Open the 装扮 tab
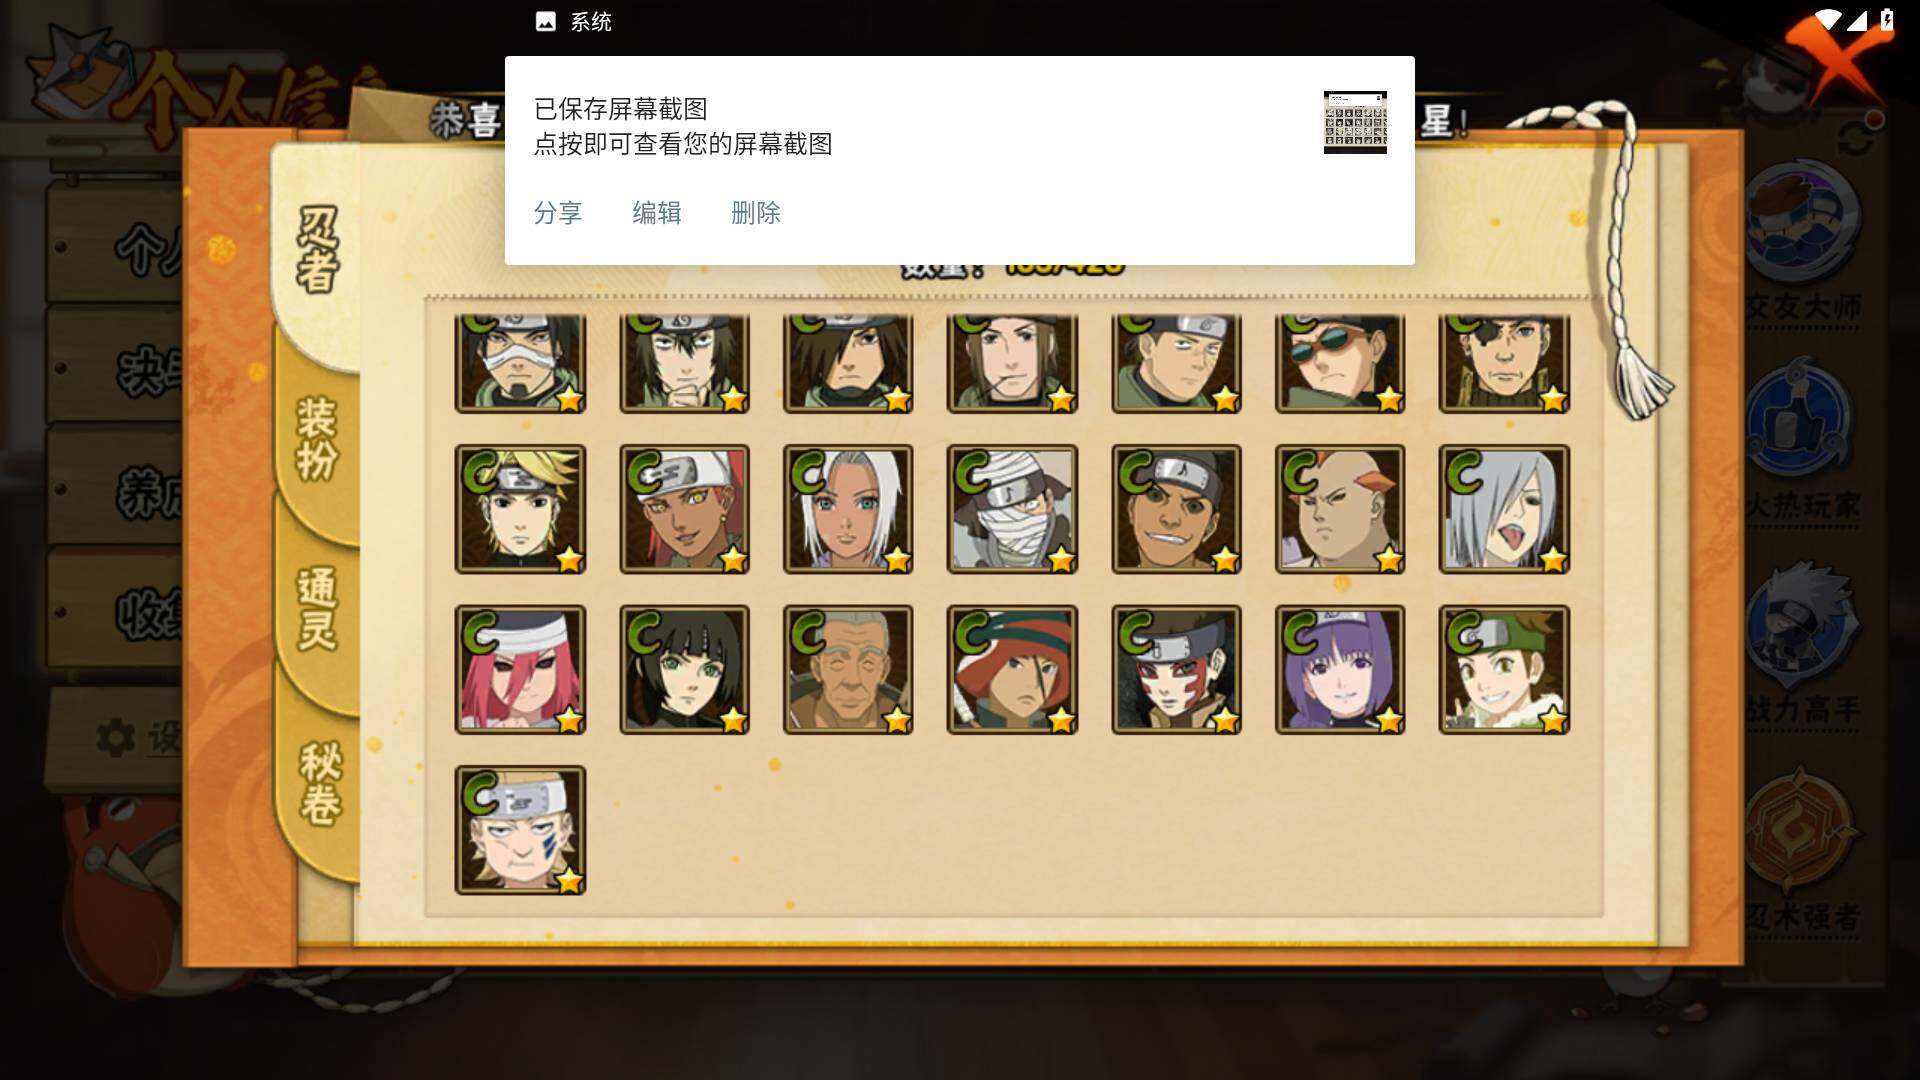This screenshot has height=1080, width=1920. point(318,440)
